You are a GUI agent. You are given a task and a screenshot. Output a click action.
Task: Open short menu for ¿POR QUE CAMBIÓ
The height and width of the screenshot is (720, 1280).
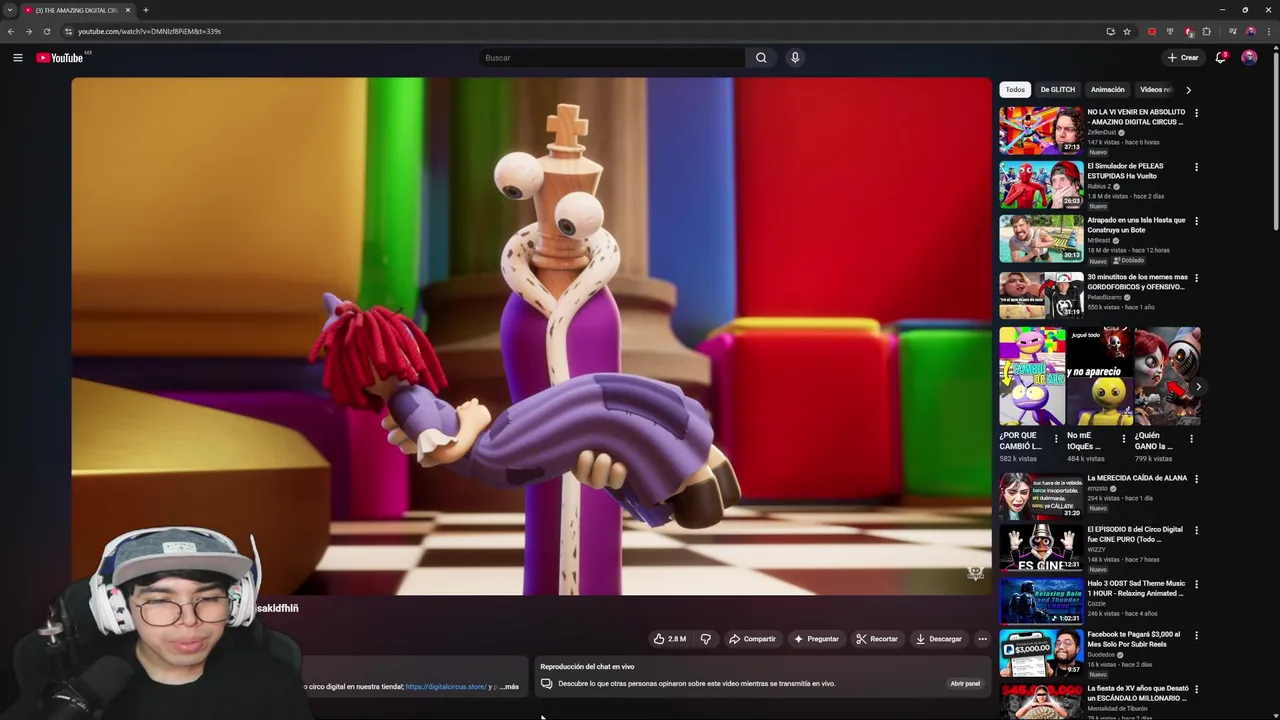[1056, 438]
